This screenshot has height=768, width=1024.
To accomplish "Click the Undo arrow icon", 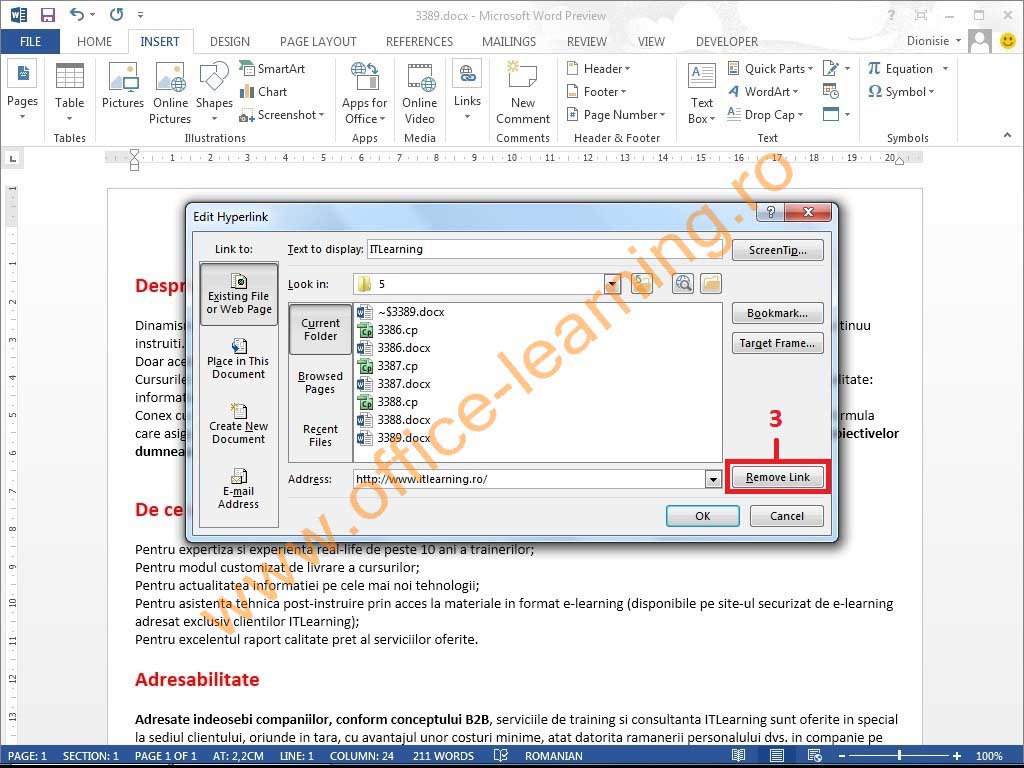I will [77, 14].
